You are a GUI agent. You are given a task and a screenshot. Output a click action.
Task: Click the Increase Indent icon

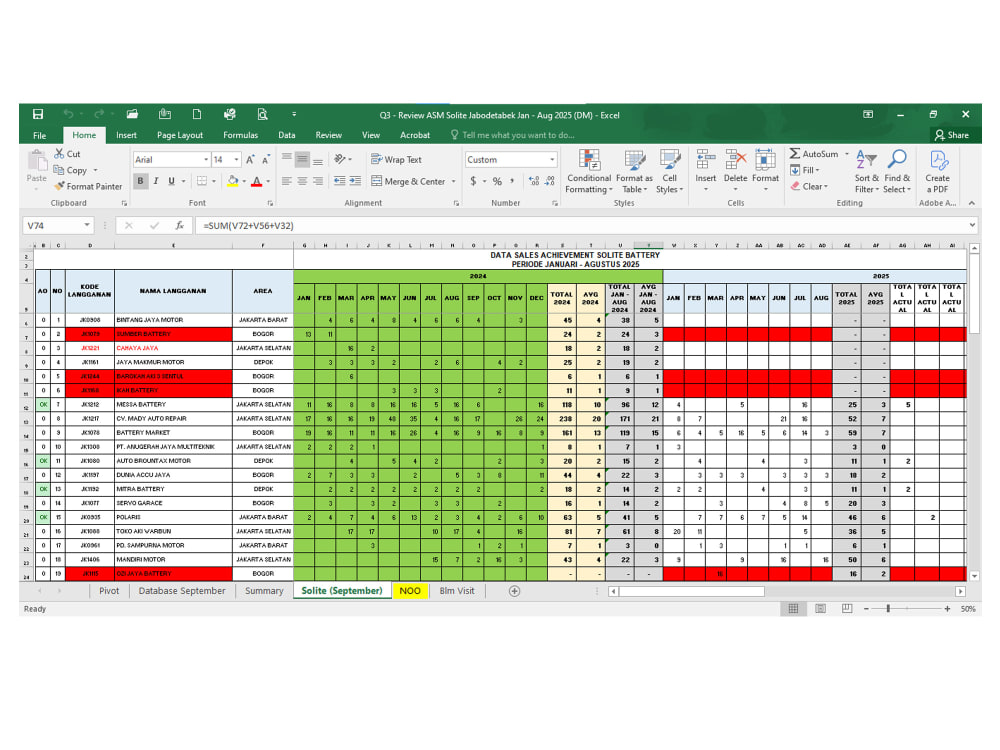(x=355, y=181)
